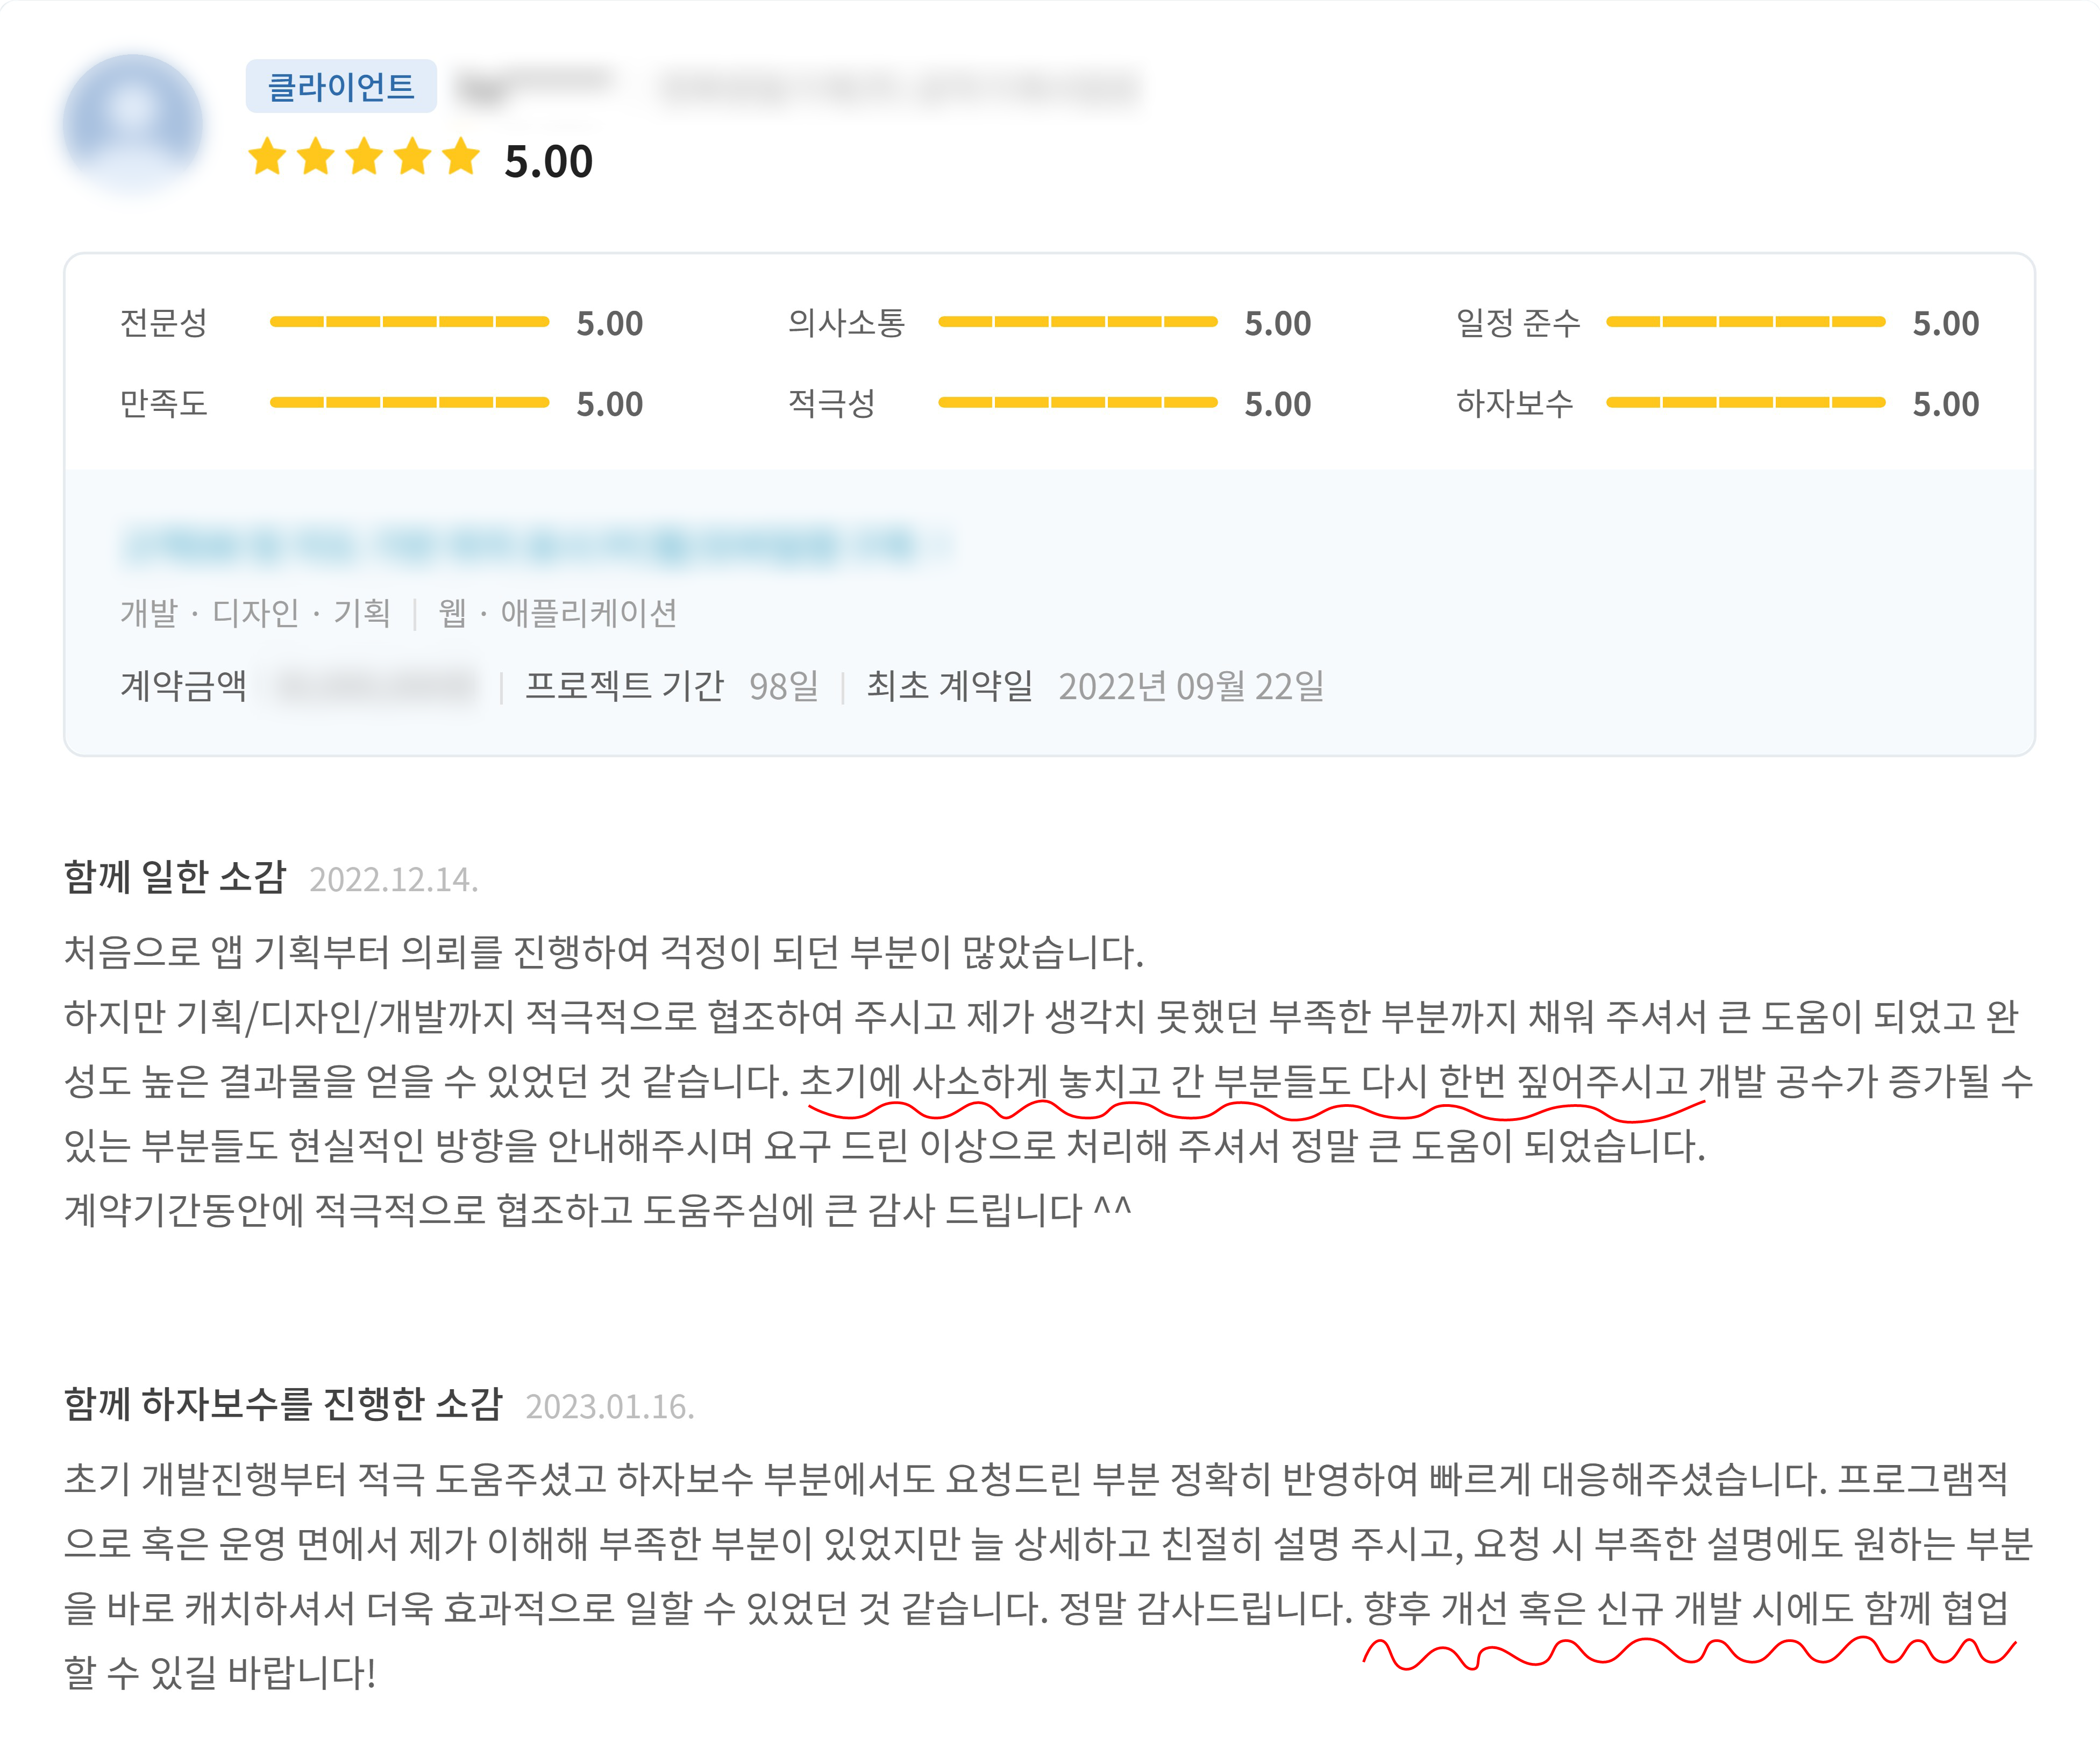Screen dimensions: 2100x1763
Task: Click the 하자보수 rating bar
Action: 1745,403
